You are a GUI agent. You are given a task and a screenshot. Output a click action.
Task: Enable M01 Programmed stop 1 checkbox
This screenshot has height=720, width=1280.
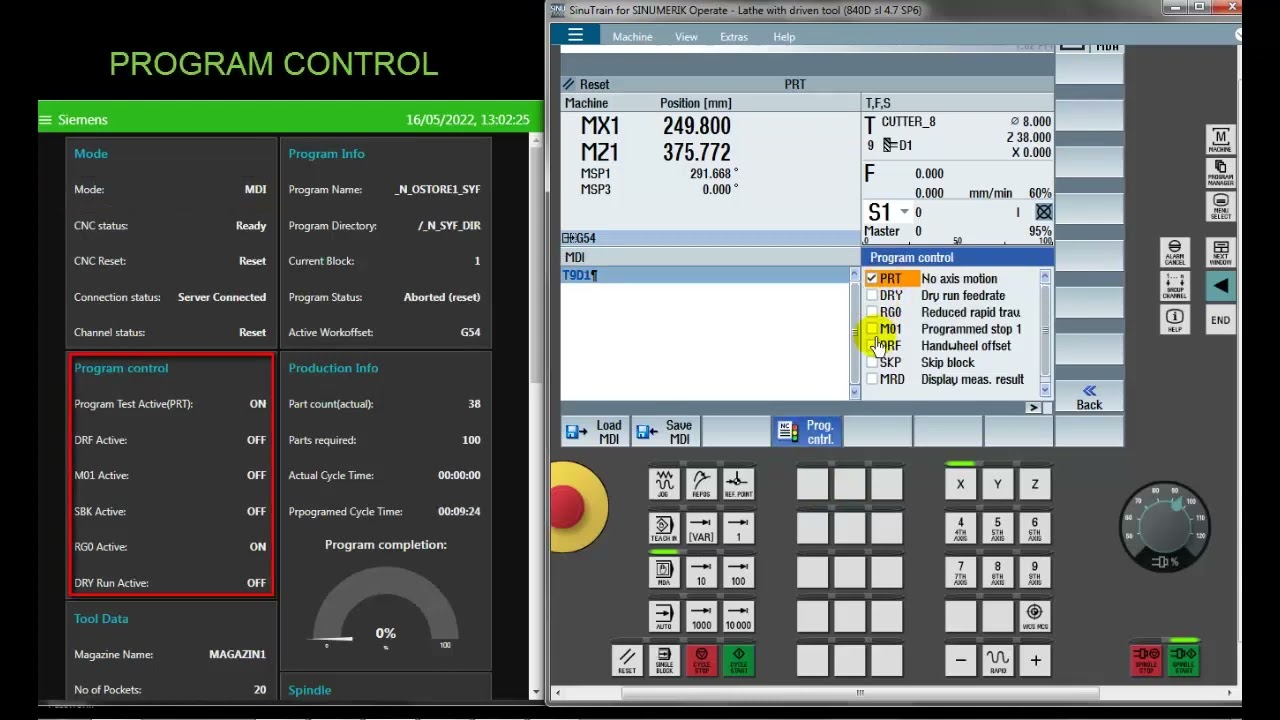pyautogui.click(x=872, y=329)
